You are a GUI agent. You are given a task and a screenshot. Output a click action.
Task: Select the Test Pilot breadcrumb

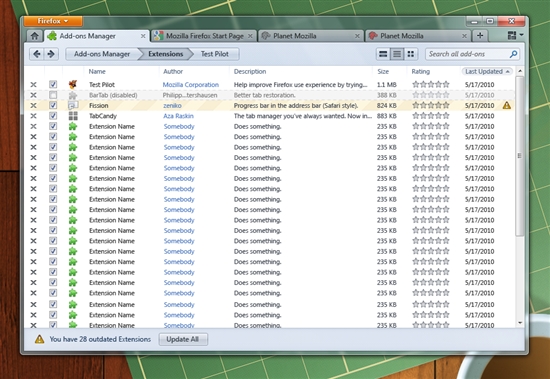coord(215,54)
